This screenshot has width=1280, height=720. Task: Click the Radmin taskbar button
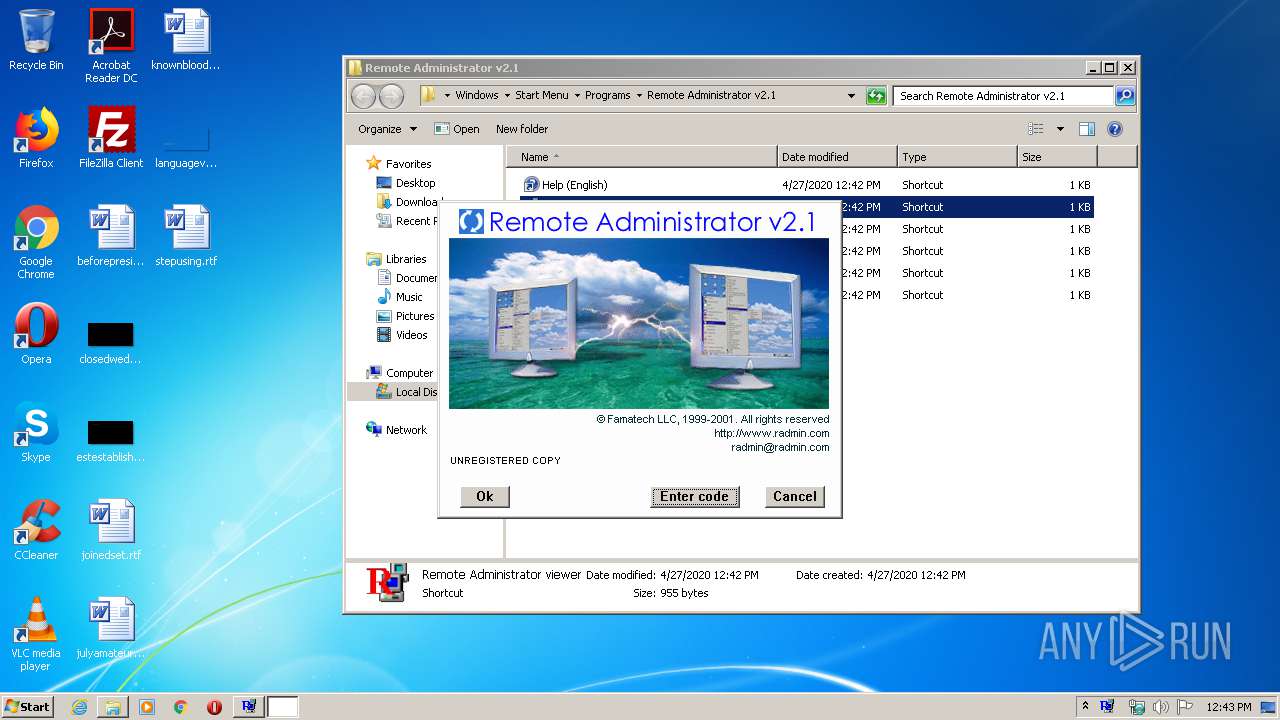click(249, 707)
